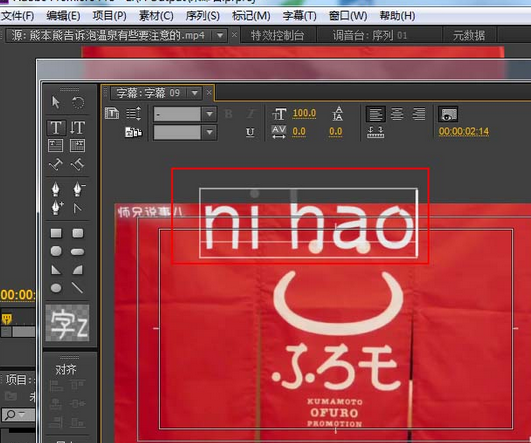Image resolution: width=531 pixels, height=443 pixels.
Task: Open the Roll/Crawl Options icon
Action: coord(134,113)
